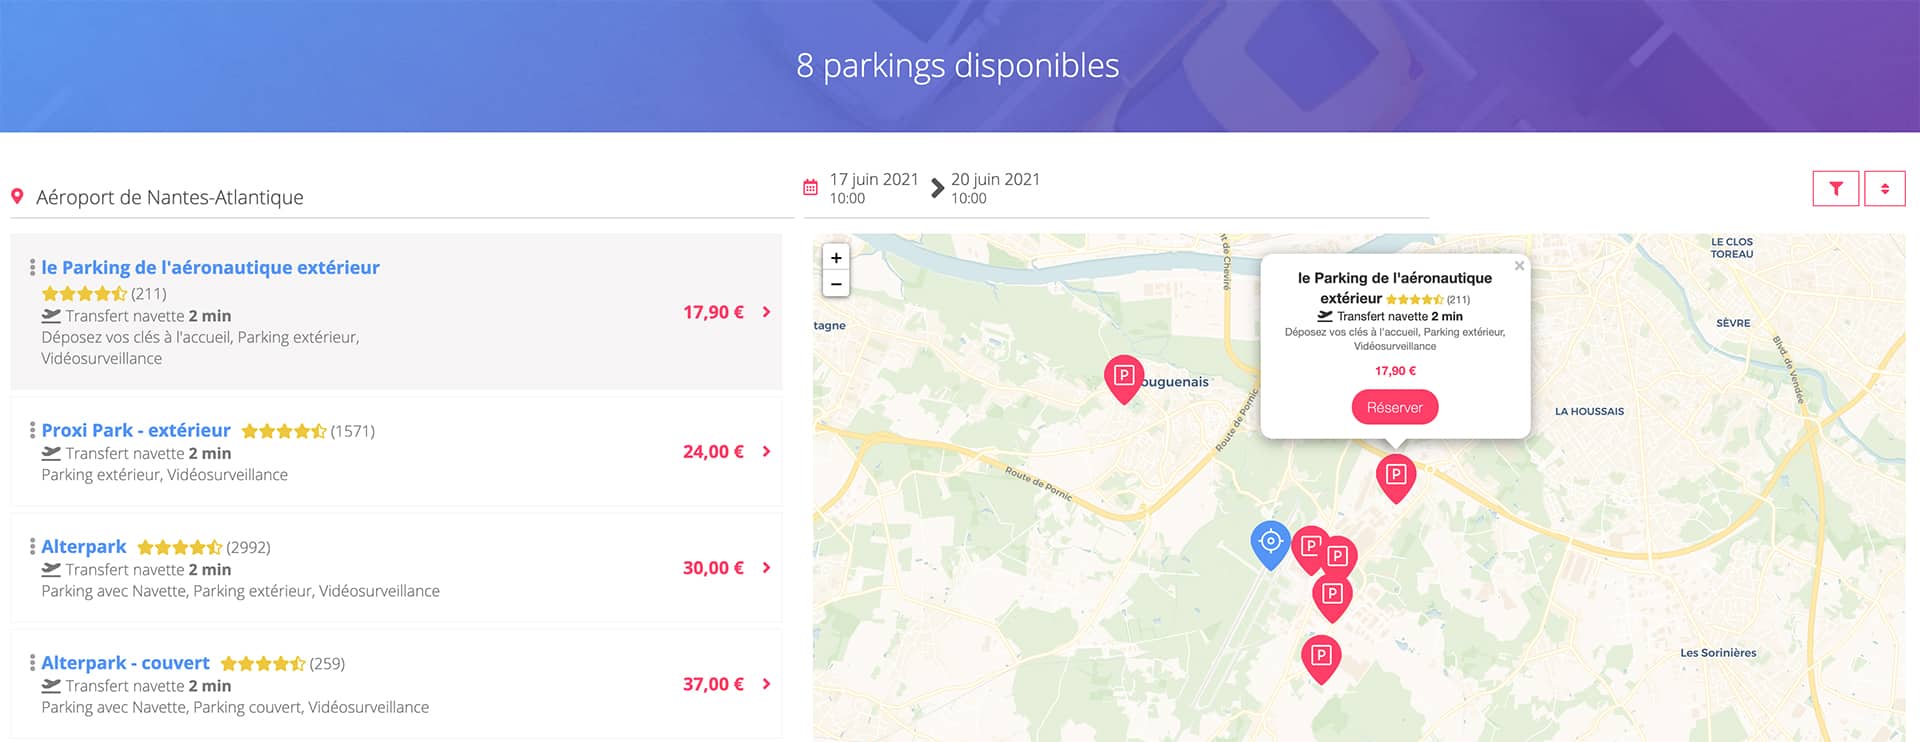Click the blue current-location marker on the map
Screen dimensions: 1920x742
1270,541
